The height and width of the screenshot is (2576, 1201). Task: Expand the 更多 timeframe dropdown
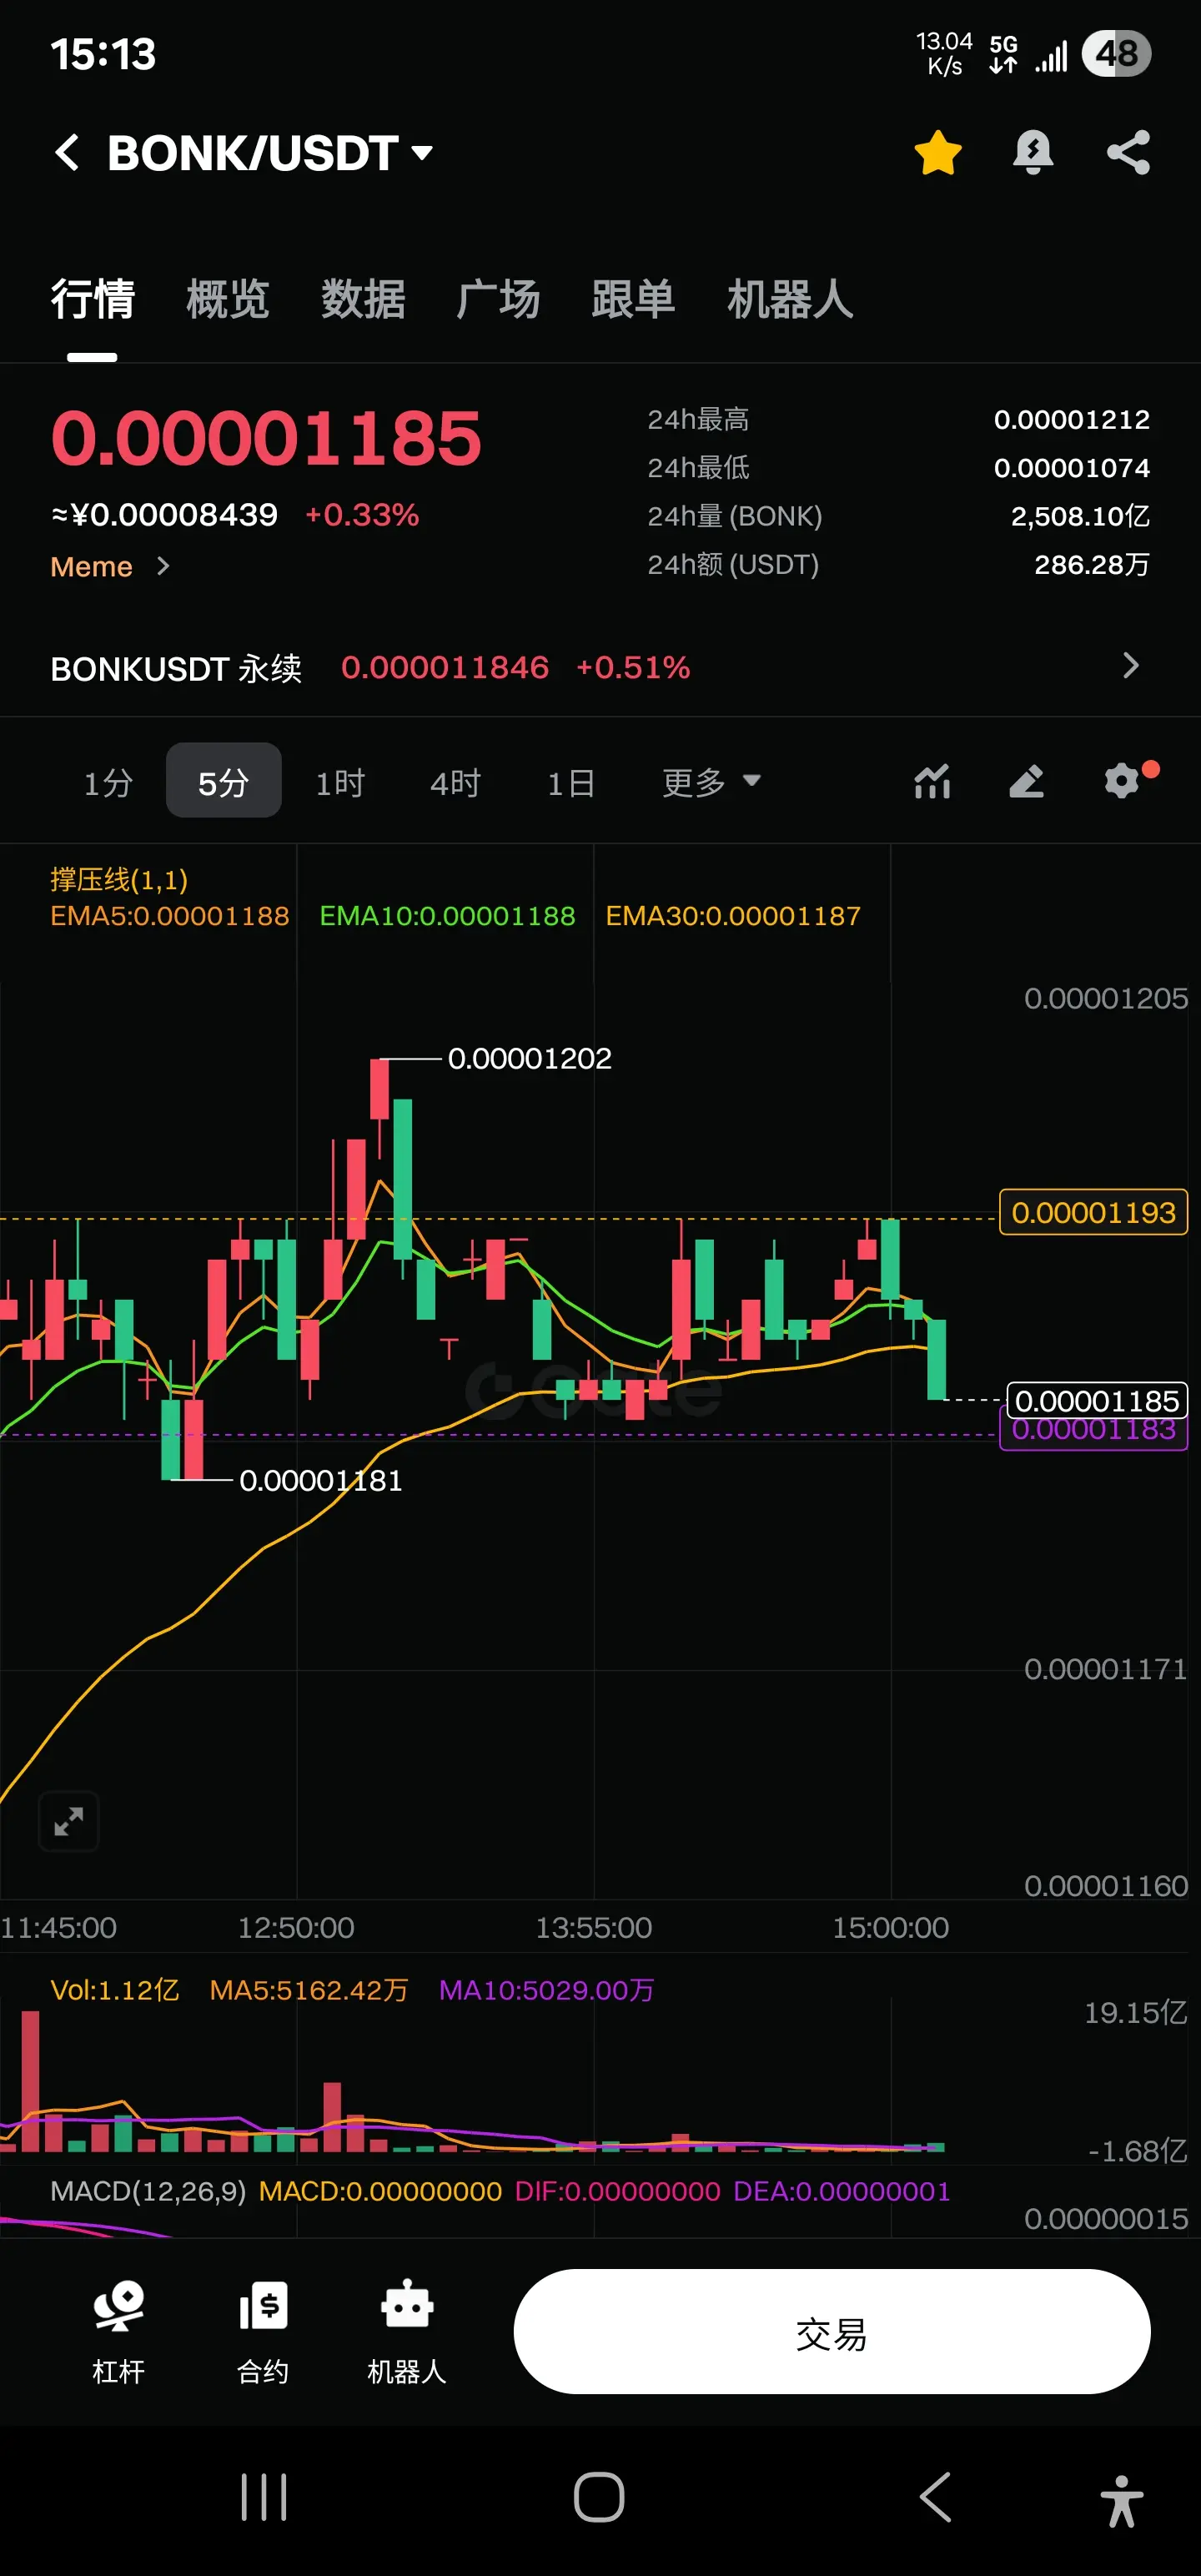(711, 782)
